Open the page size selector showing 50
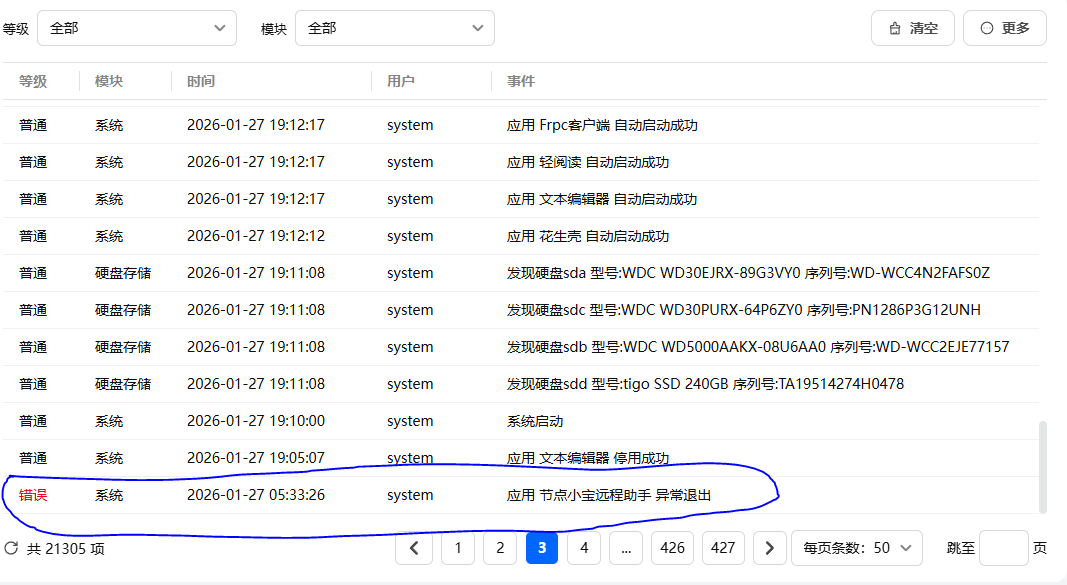Screen dimensions: 1067x585 click(855, 548)
